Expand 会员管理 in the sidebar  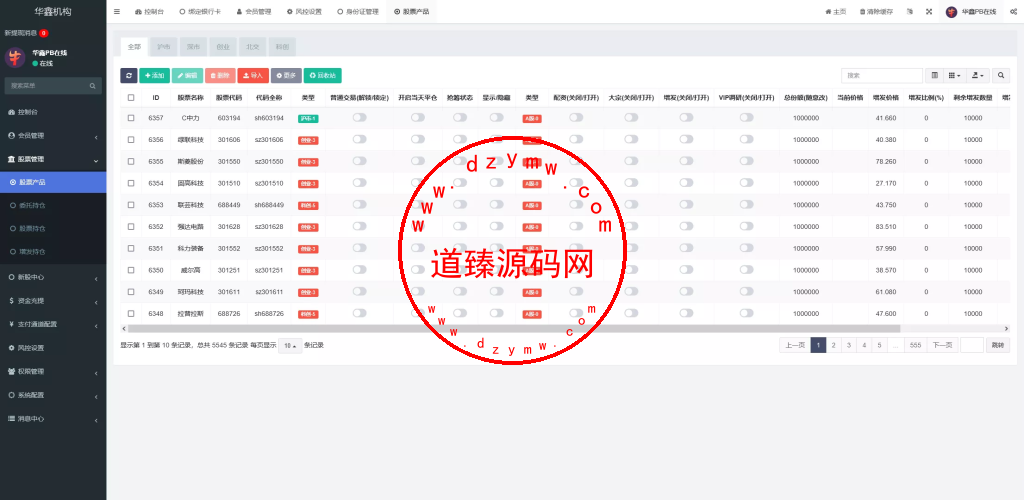[x=53, y=136]
